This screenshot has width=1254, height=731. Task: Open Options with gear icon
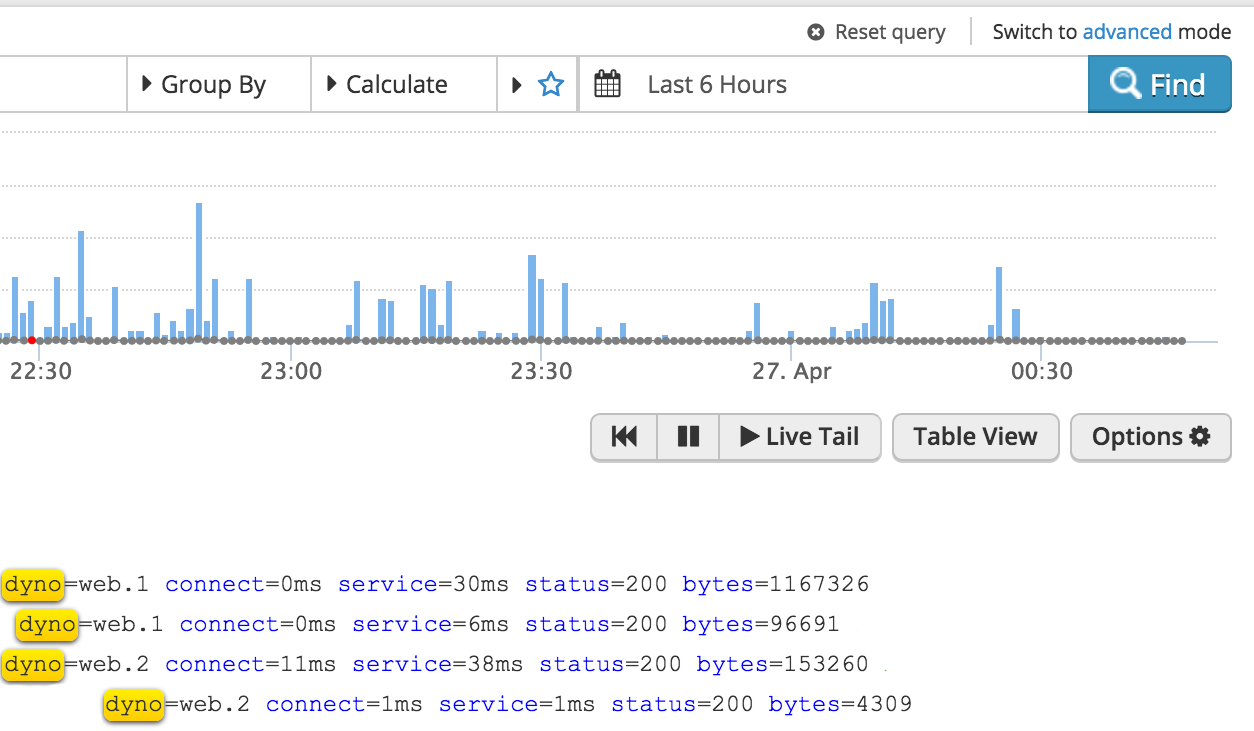coord(1150,437)
